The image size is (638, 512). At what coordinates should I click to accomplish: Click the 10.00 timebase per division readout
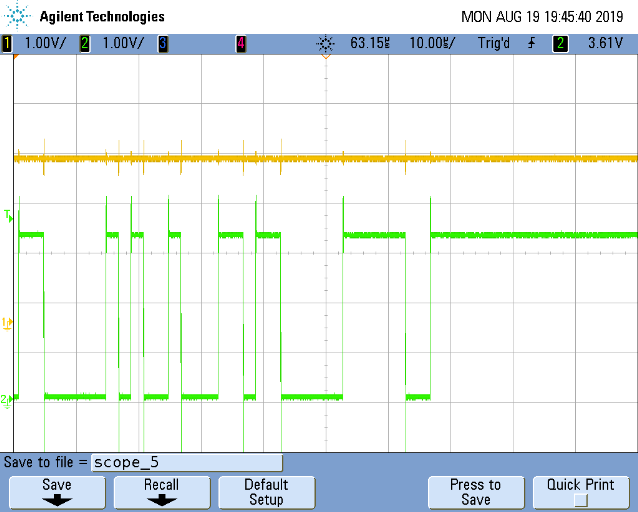pos(432,43)
